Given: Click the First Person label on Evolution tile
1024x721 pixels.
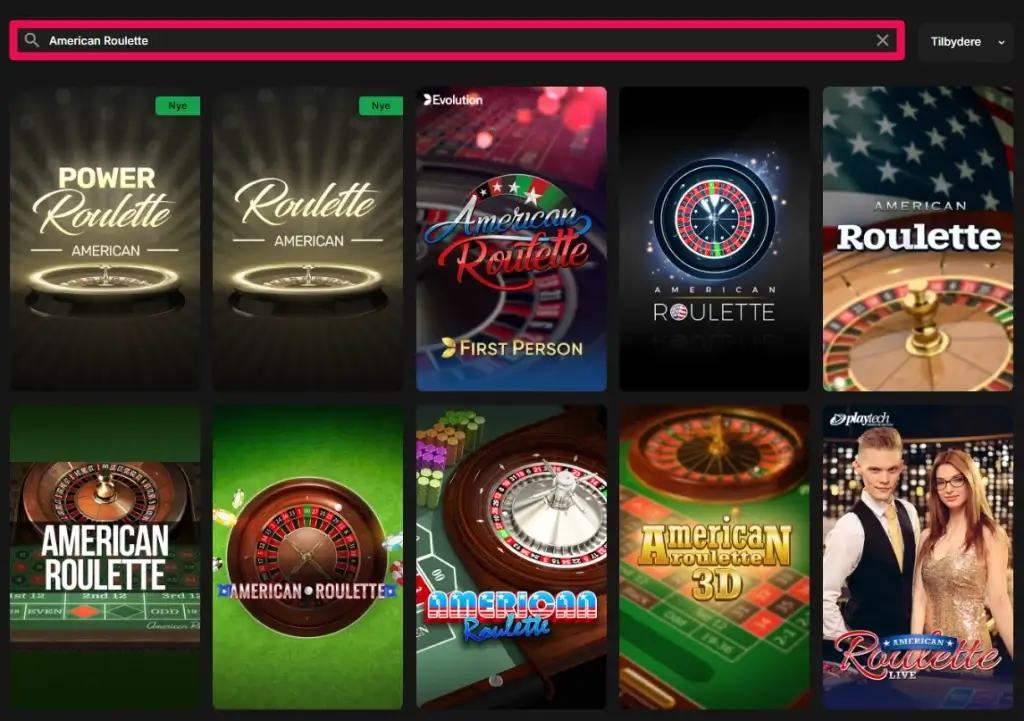Looking at the screenshot, I should pyautogui.click(x=512, y=348).
